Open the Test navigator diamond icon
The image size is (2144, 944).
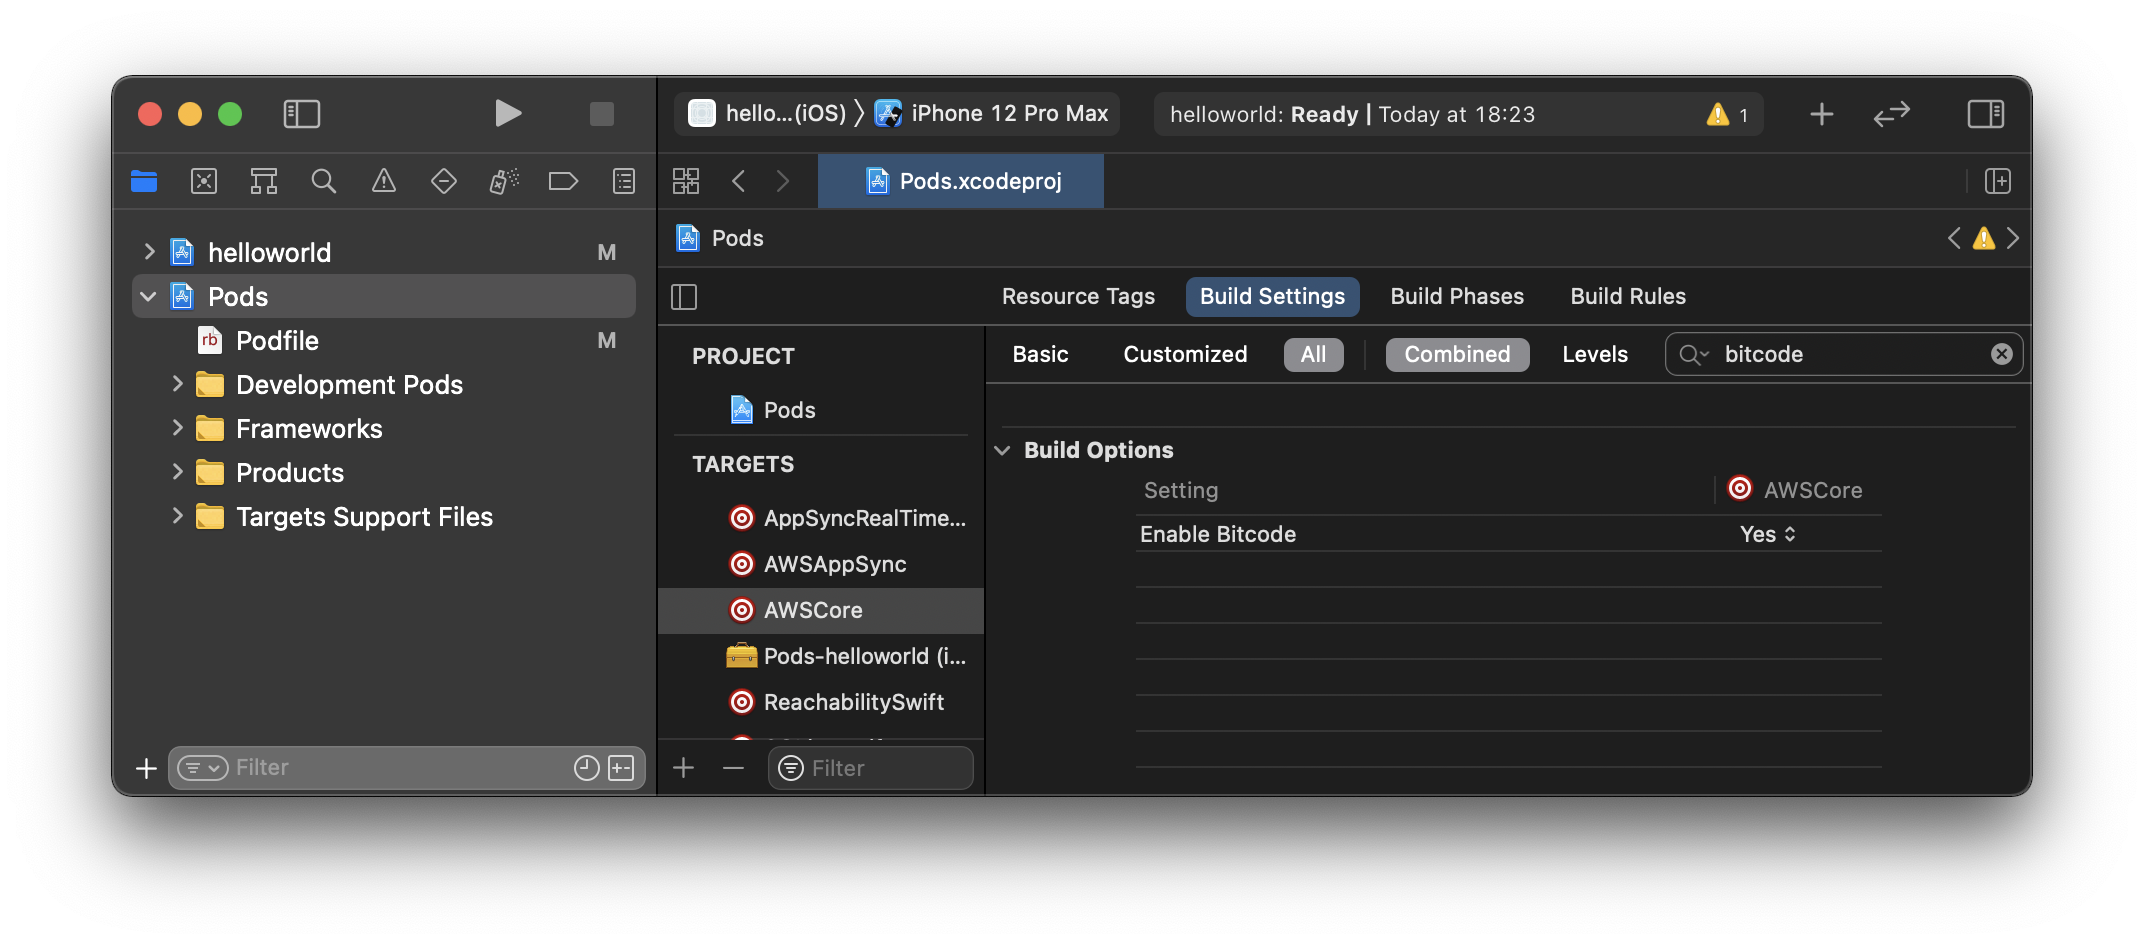(444, 181)
